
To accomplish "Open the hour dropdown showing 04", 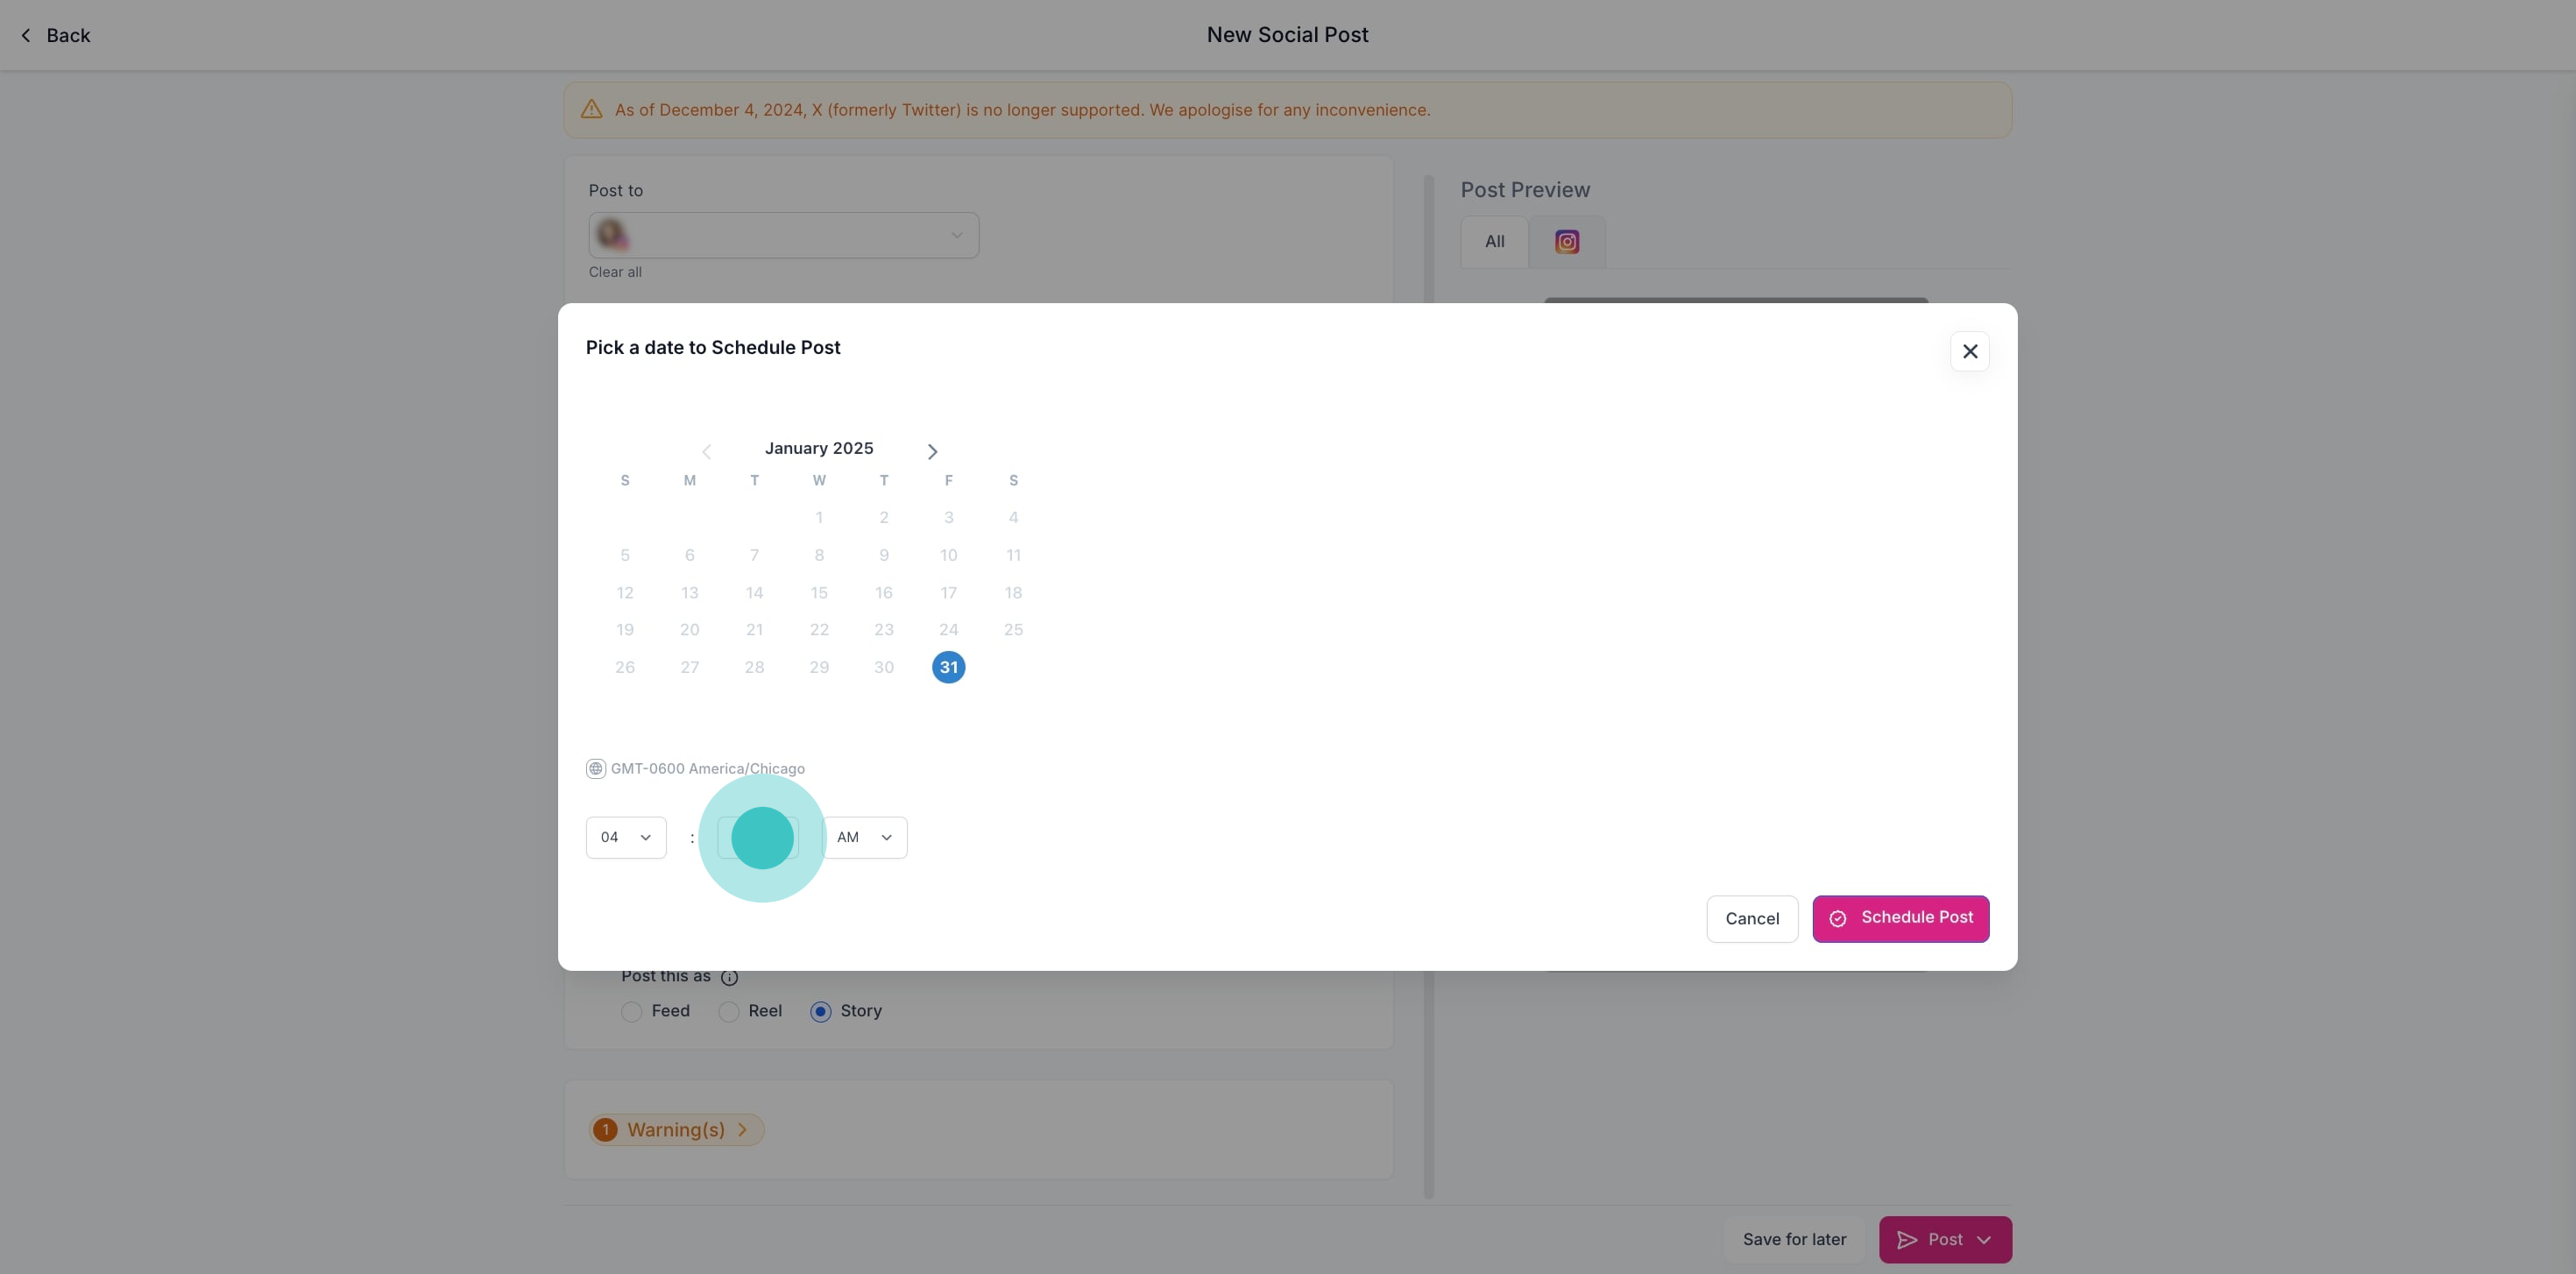I will coord(626,837).
